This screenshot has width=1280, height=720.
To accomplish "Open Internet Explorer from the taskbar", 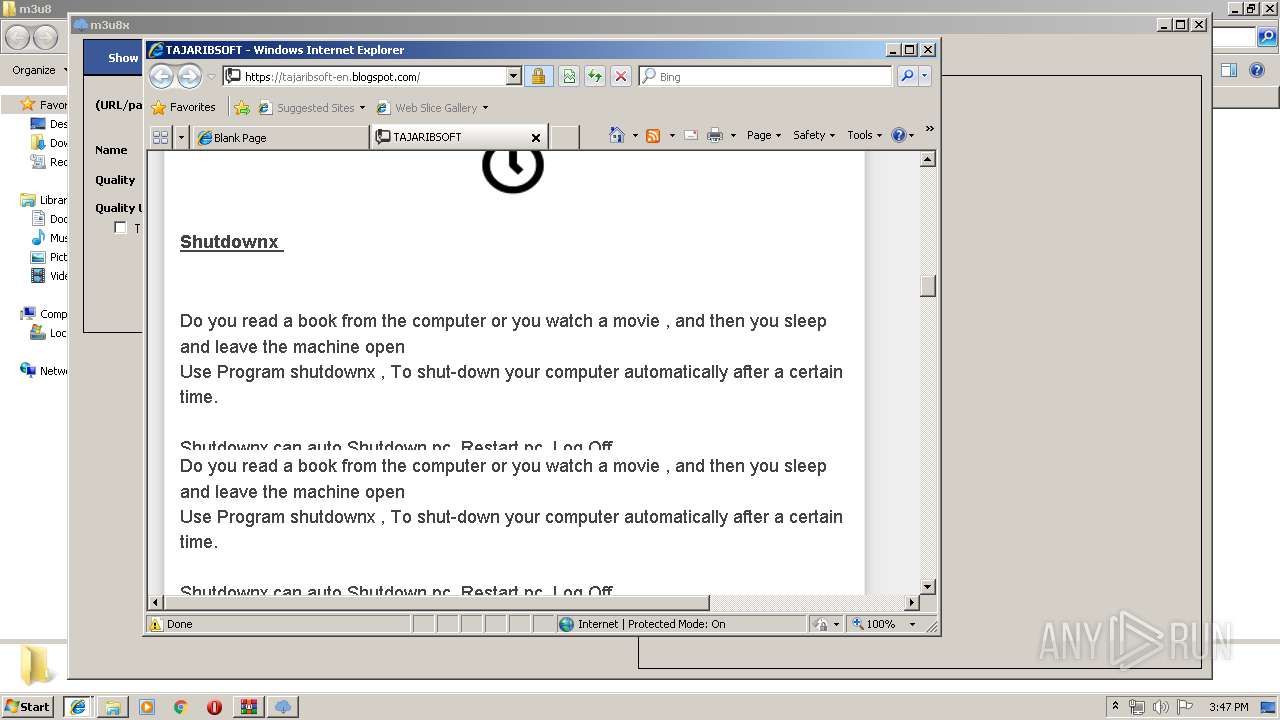I will point(78,707).
